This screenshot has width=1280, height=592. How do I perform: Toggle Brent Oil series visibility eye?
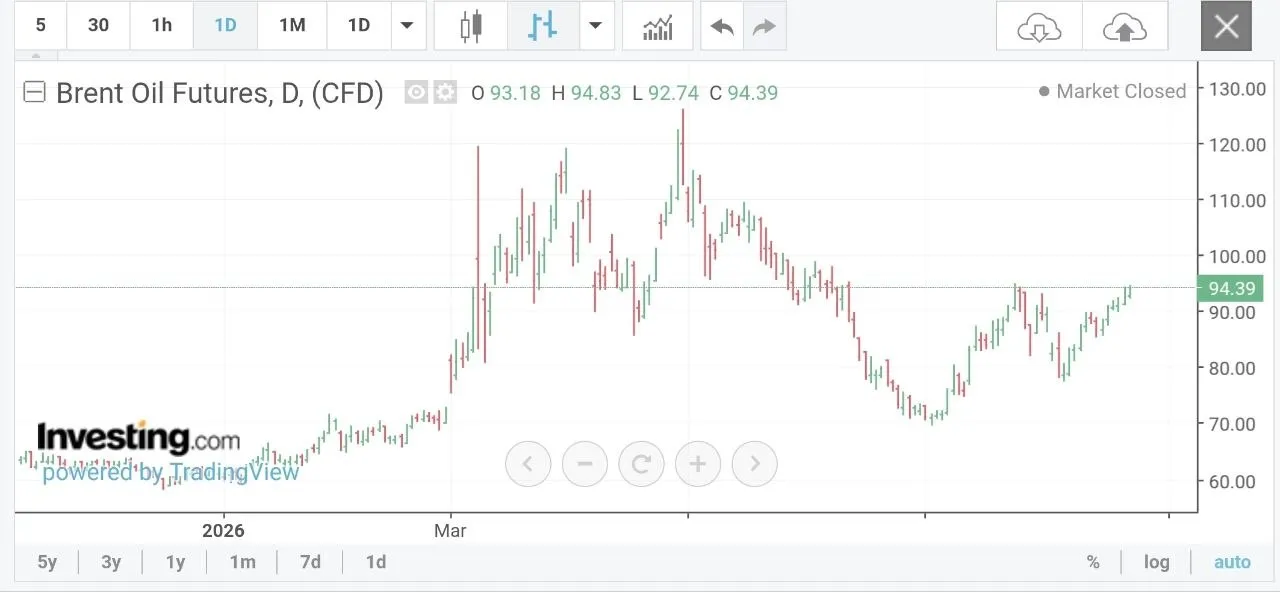416,93
